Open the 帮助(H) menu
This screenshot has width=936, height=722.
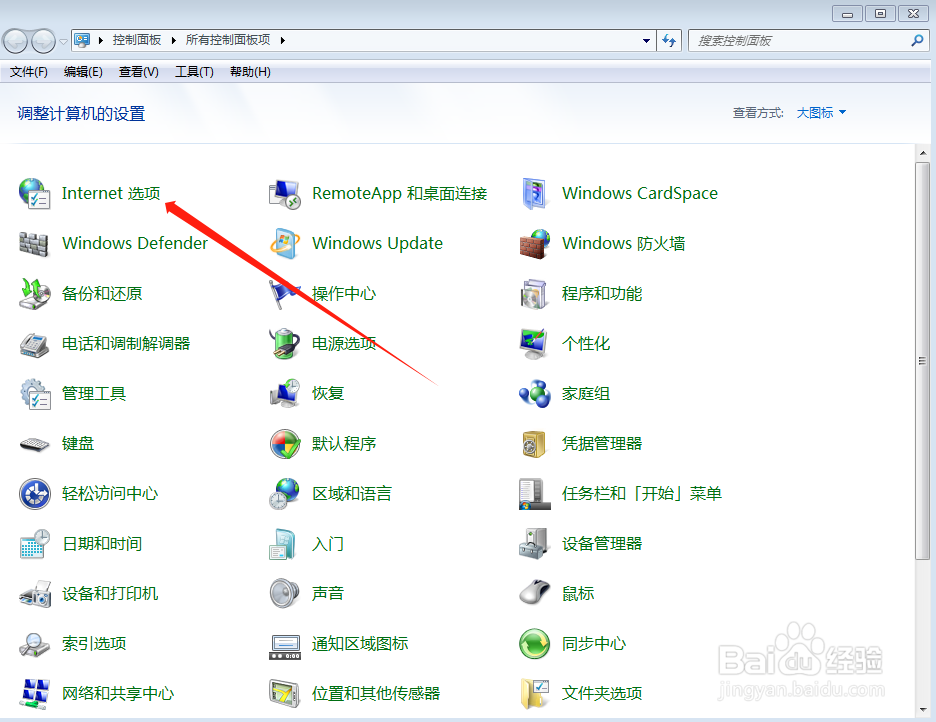[250, 72]
